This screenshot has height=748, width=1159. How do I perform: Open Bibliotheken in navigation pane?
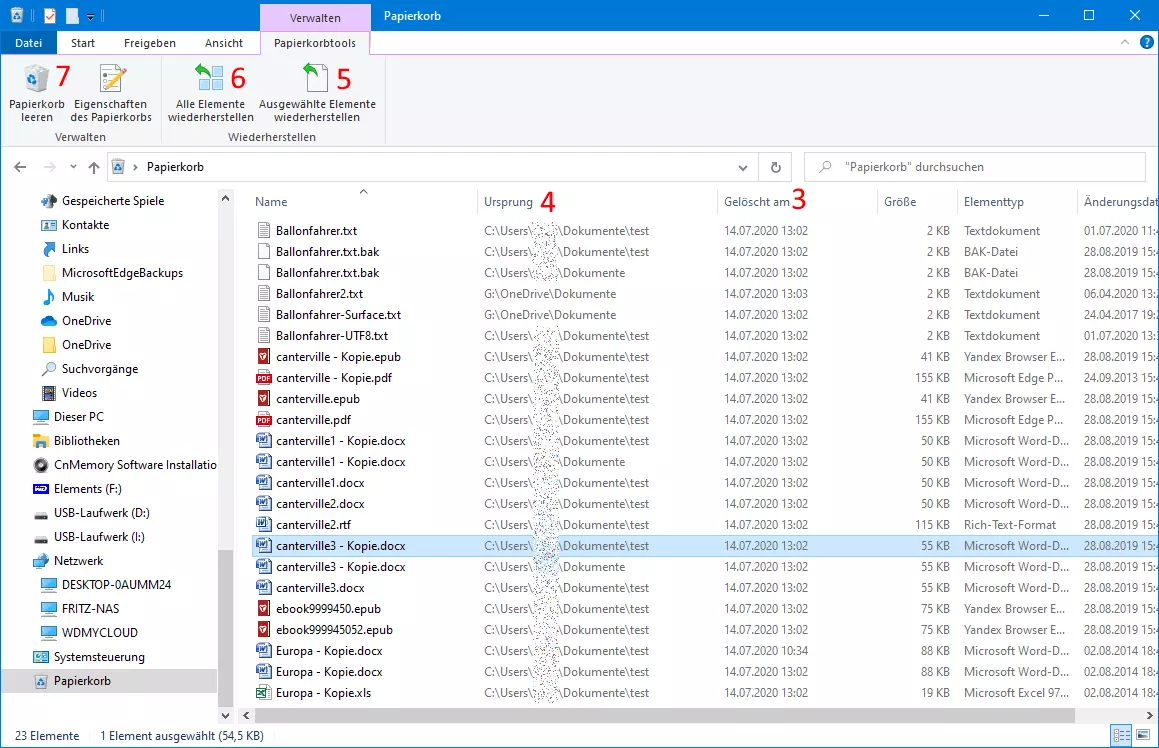86,441
